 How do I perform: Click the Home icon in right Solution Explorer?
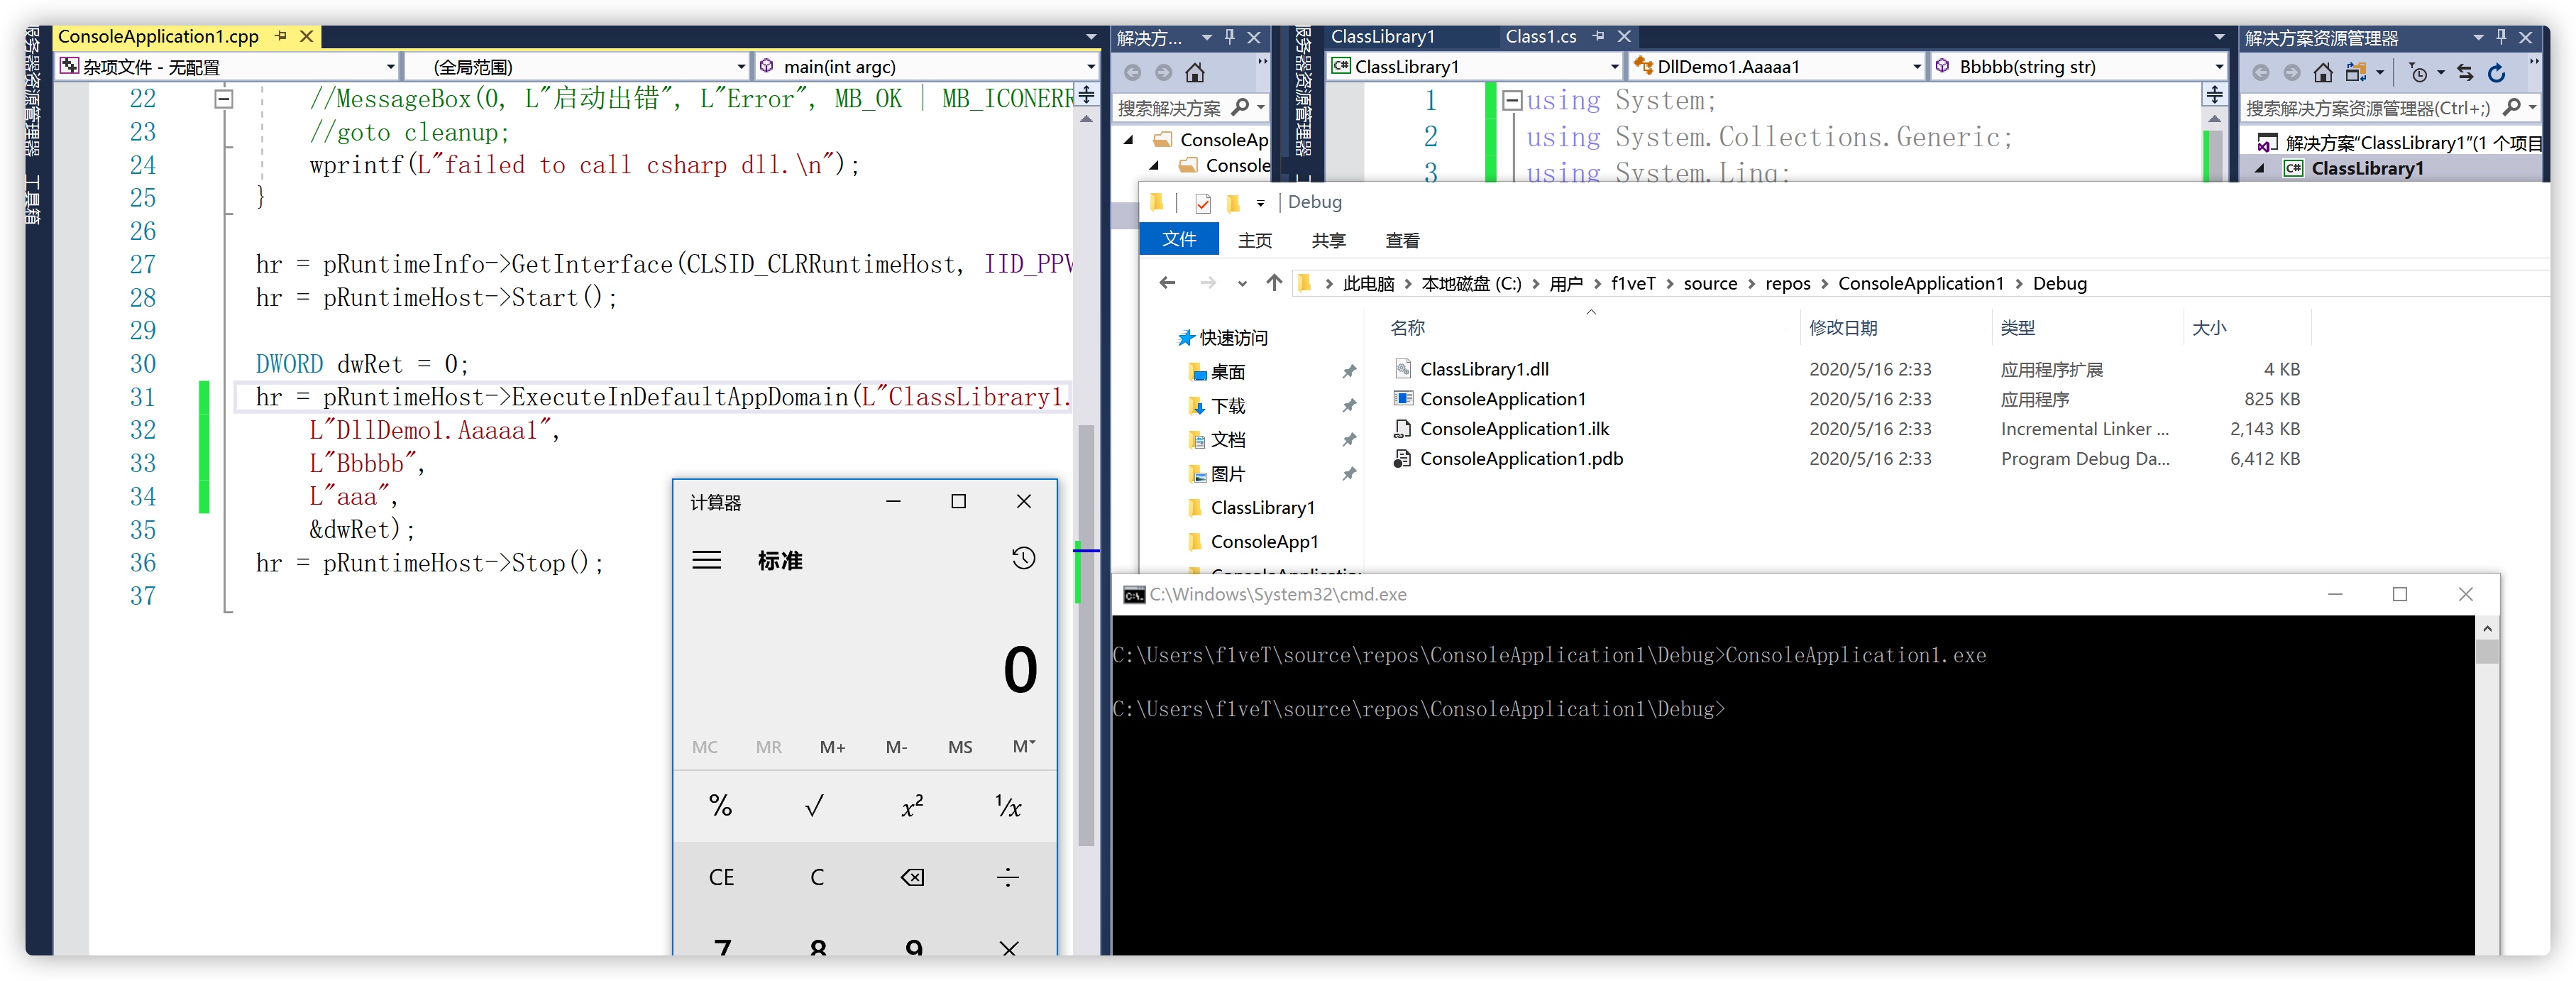click(2323, 72)
